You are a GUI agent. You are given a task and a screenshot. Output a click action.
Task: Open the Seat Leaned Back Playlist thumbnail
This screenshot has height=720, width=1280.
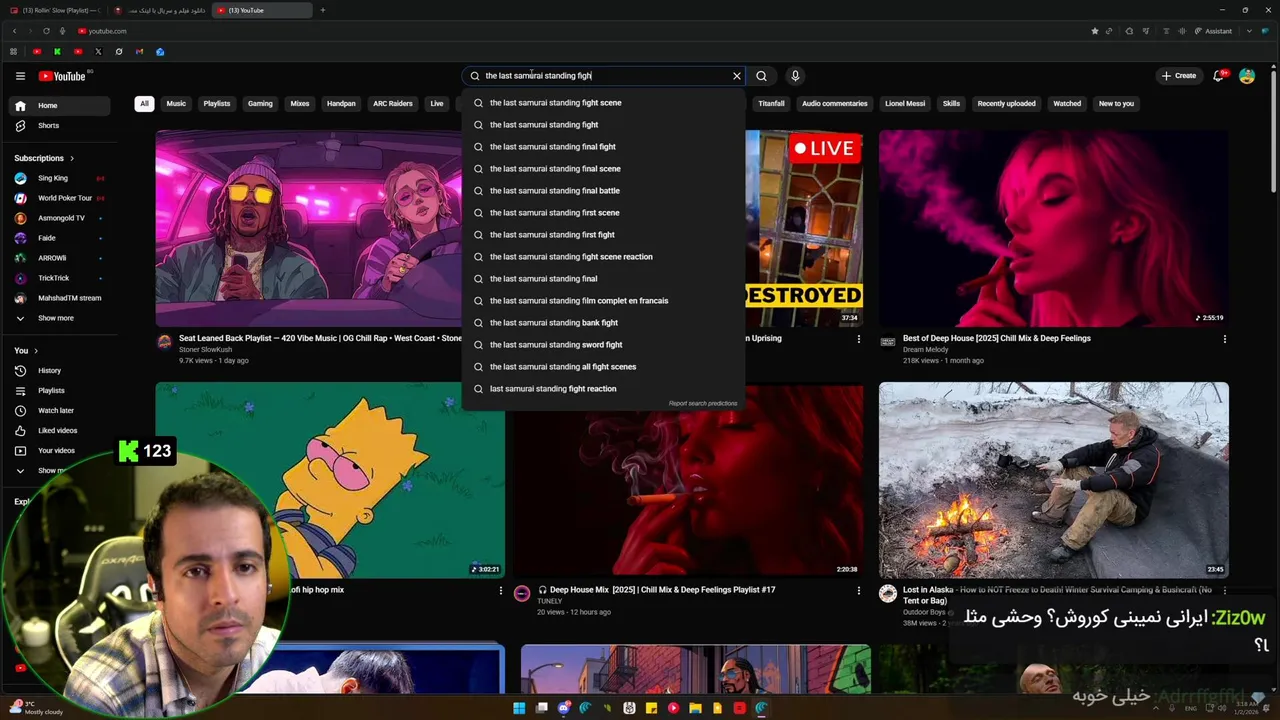click(309, 228)
